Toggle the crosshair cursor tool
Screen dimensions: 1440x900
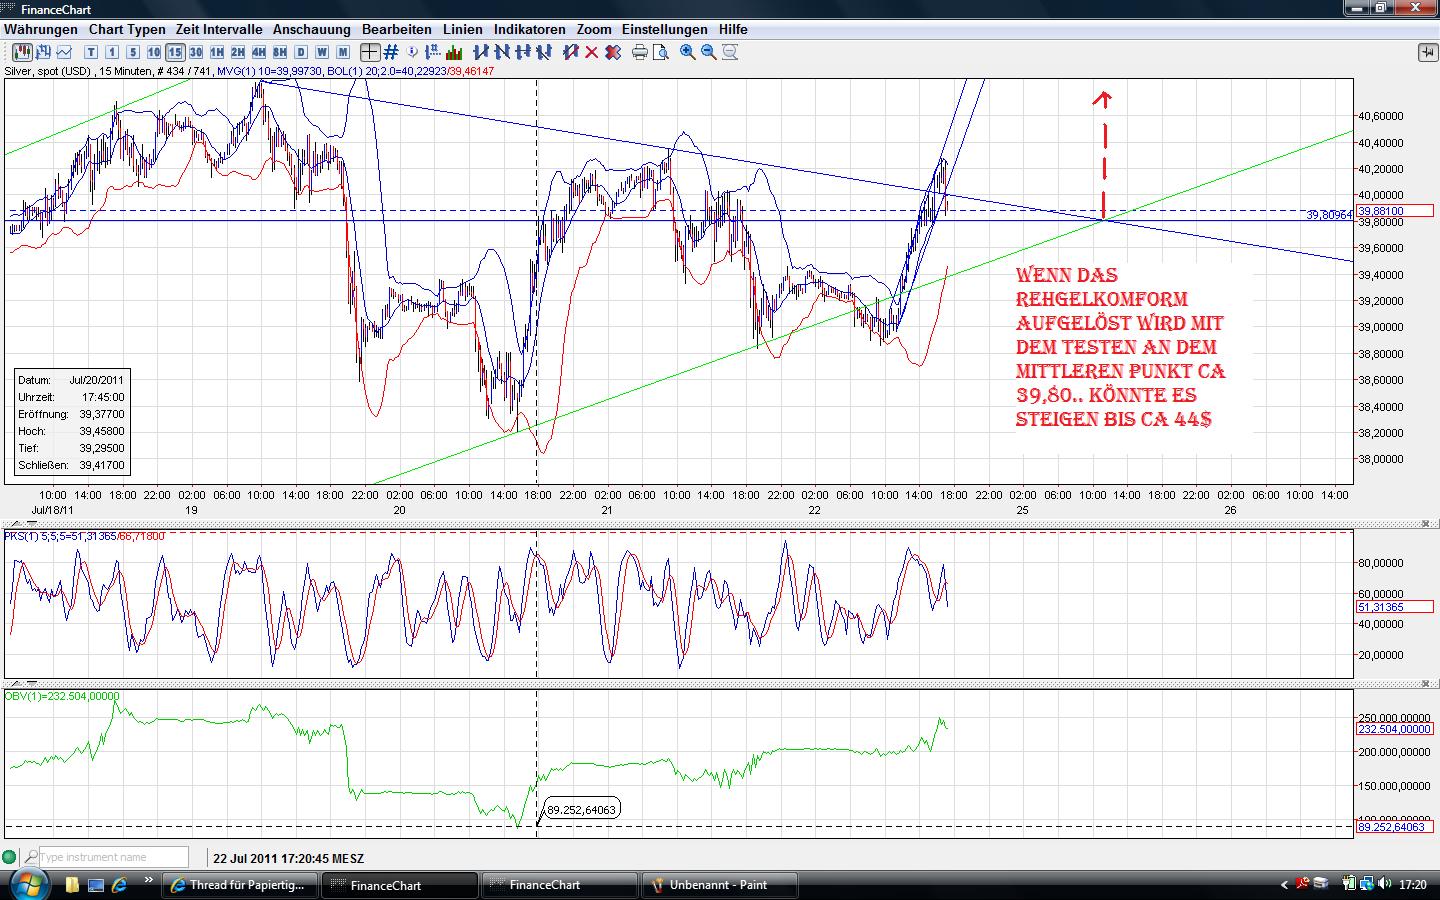point(370,52)
